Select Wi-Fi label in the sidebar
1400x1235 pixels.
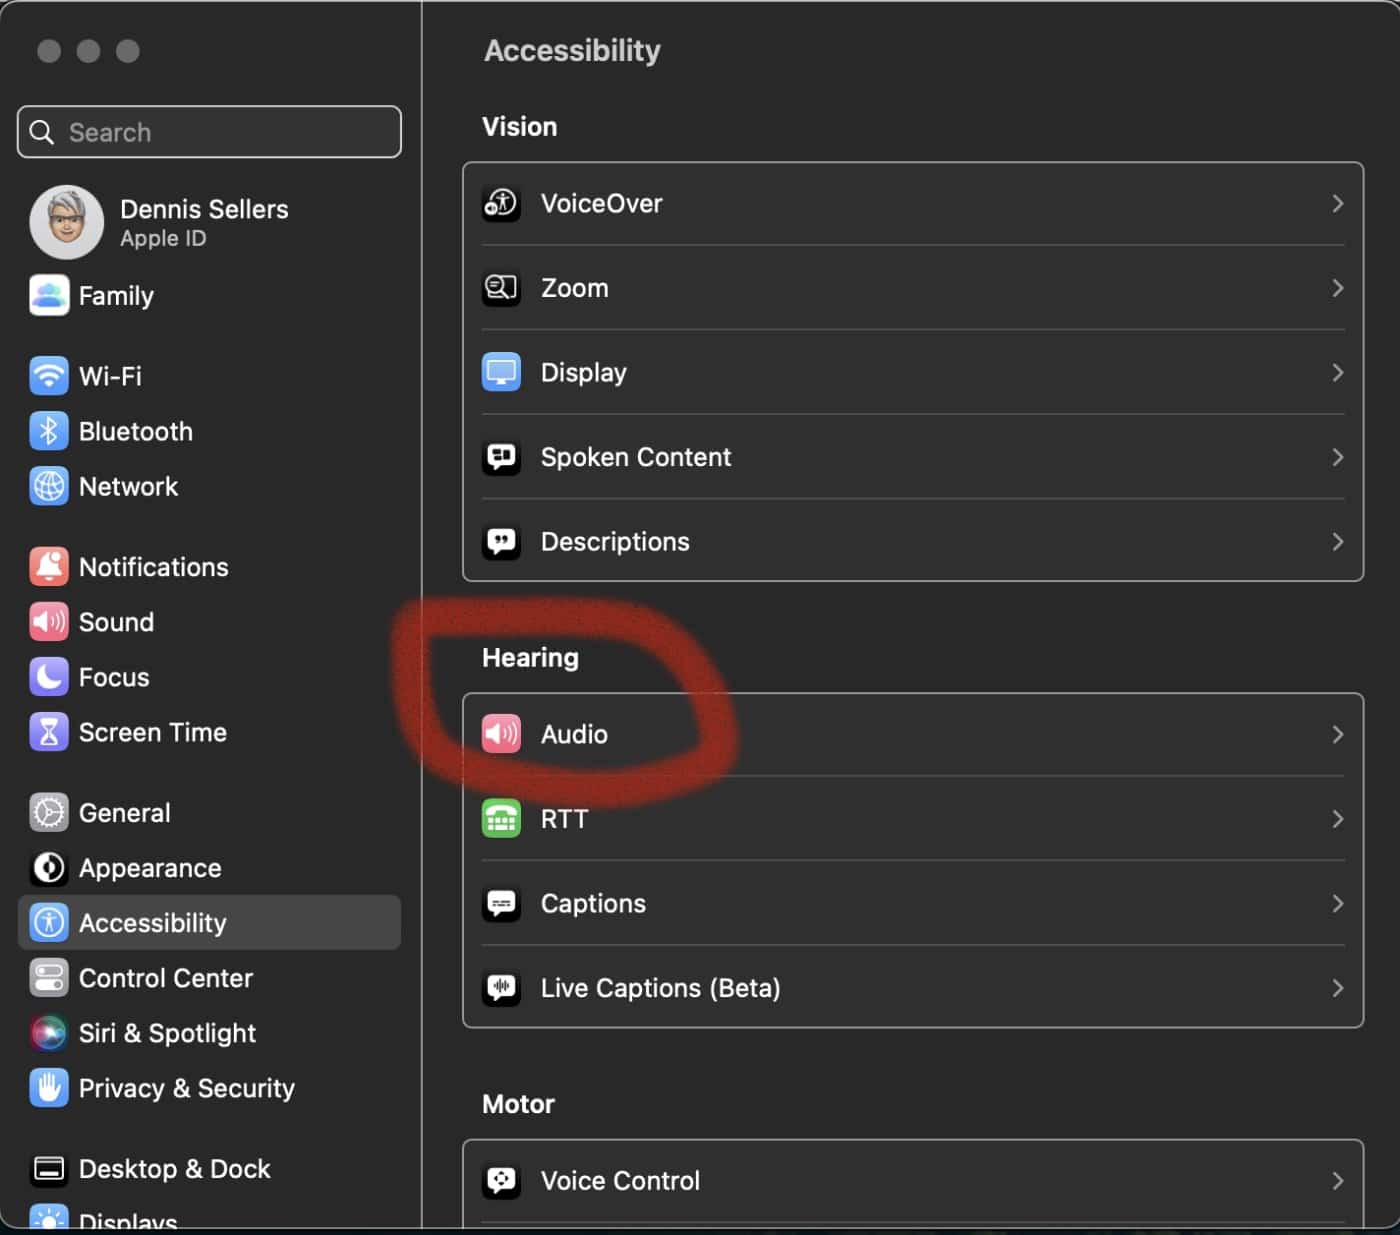pos(110,376)
